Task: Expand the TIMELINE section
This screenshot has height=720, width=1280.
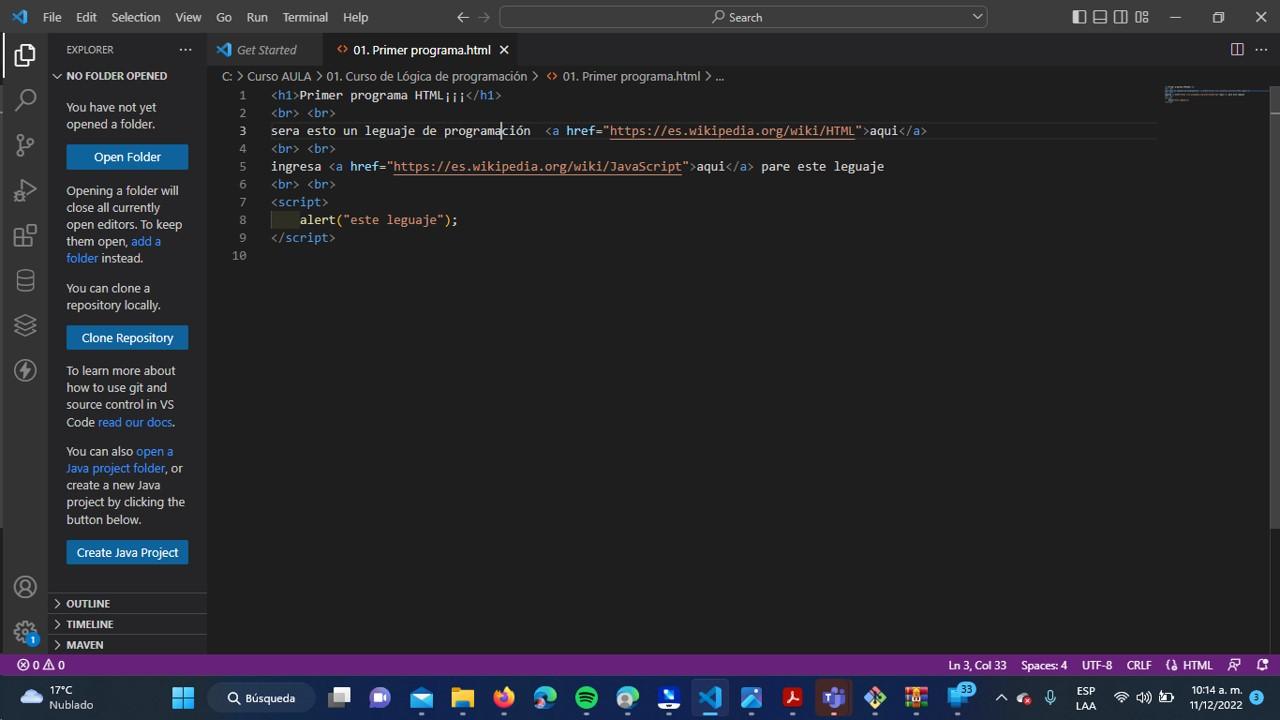Action: click(128, 624)
